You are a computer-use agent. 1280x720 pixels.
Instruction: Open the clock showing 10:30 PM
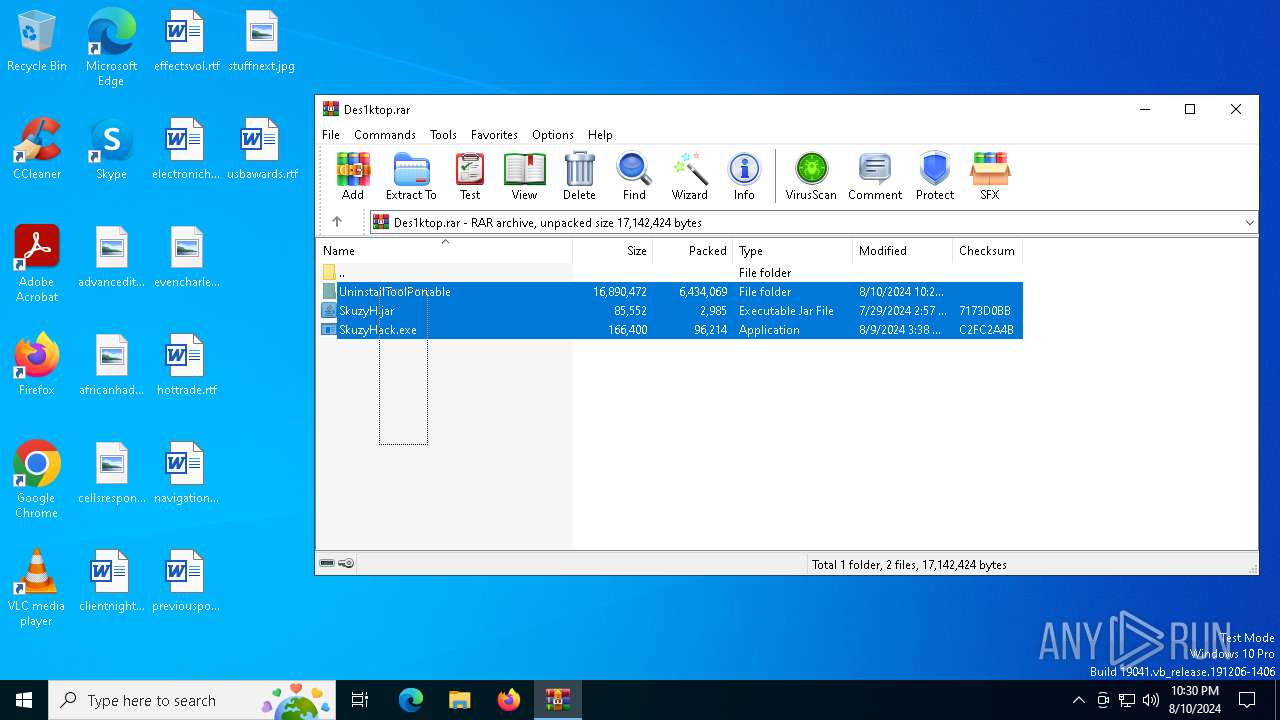[x=1195, y=700]
